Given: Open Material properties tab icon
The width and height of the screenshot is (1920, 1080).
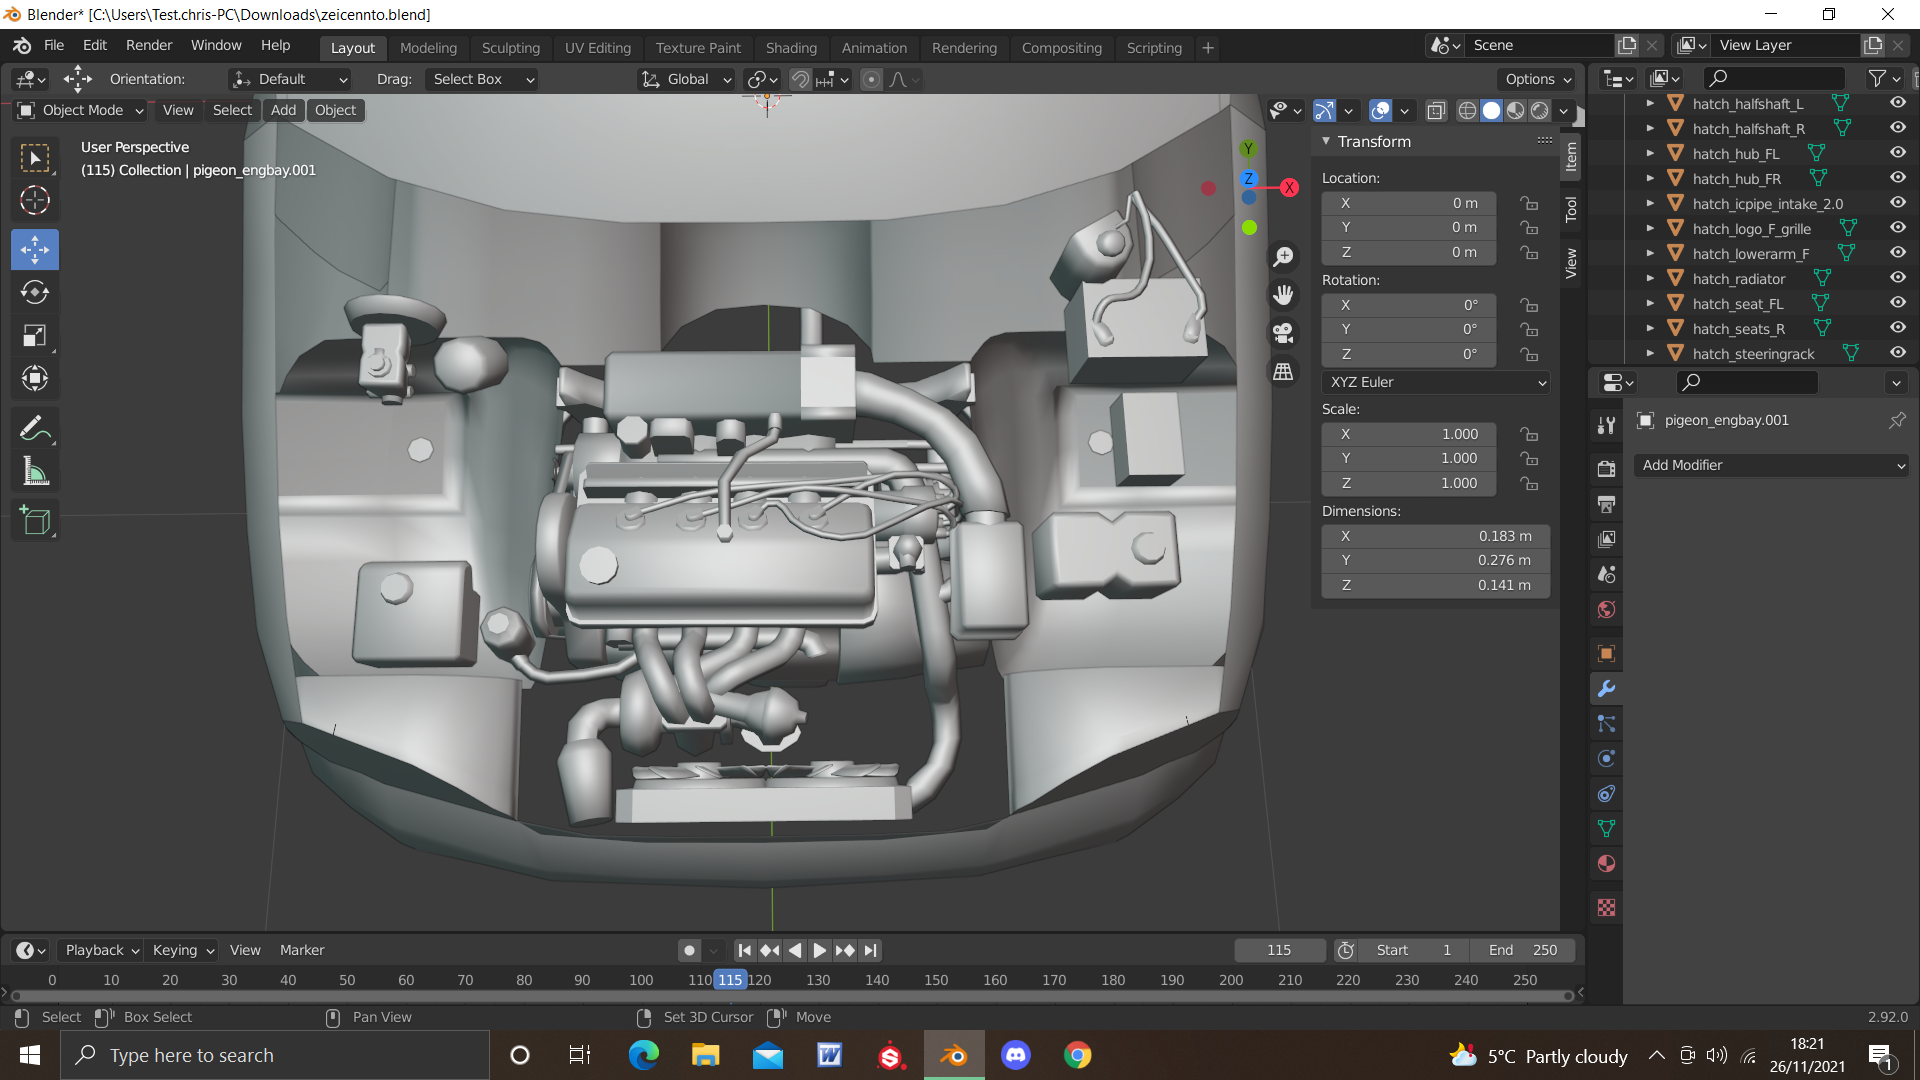Looking at the screenshot, I should coord(1607,864).
